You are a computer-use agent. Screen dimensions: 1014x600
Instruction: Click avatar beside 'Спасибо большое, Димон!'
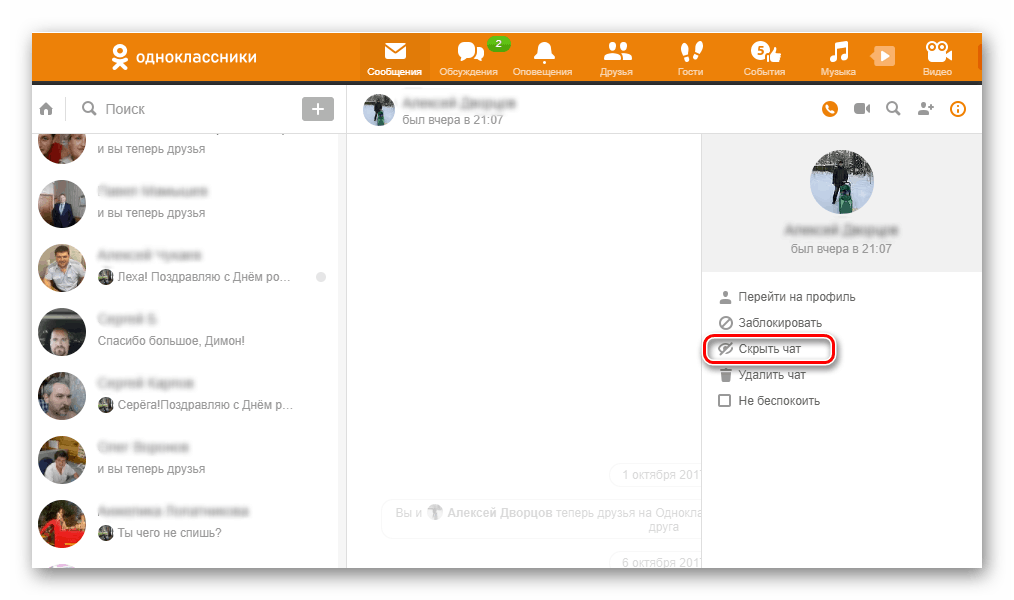coord(62,332)
